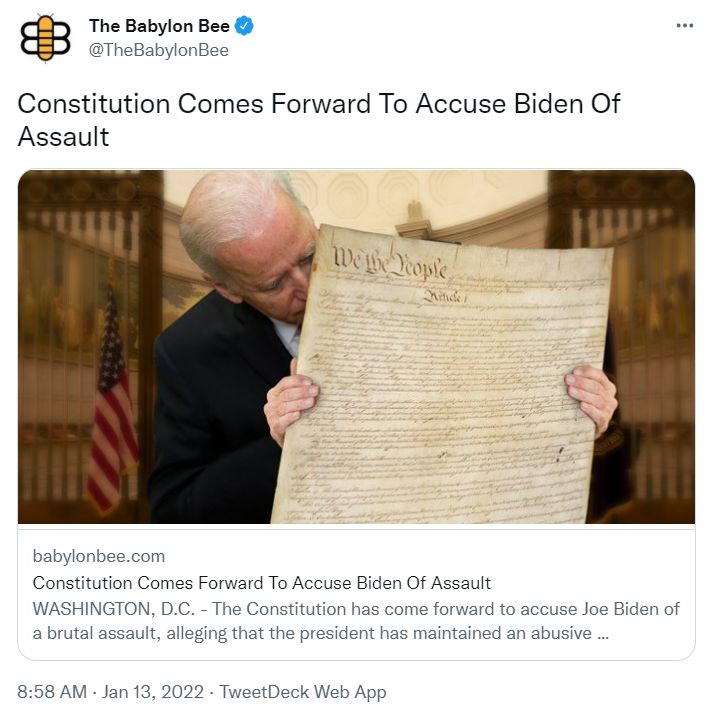Open the three-dot tweet options menu
The image size is (714, 709).
tap(684, 26)
